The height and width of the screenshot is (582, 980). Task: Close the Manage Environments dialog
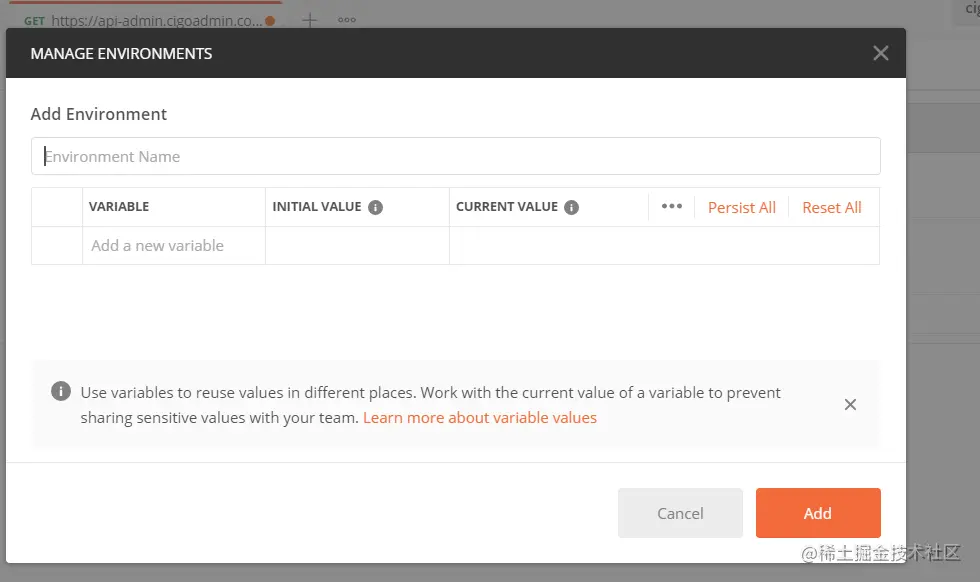click(x=880, y=53)
